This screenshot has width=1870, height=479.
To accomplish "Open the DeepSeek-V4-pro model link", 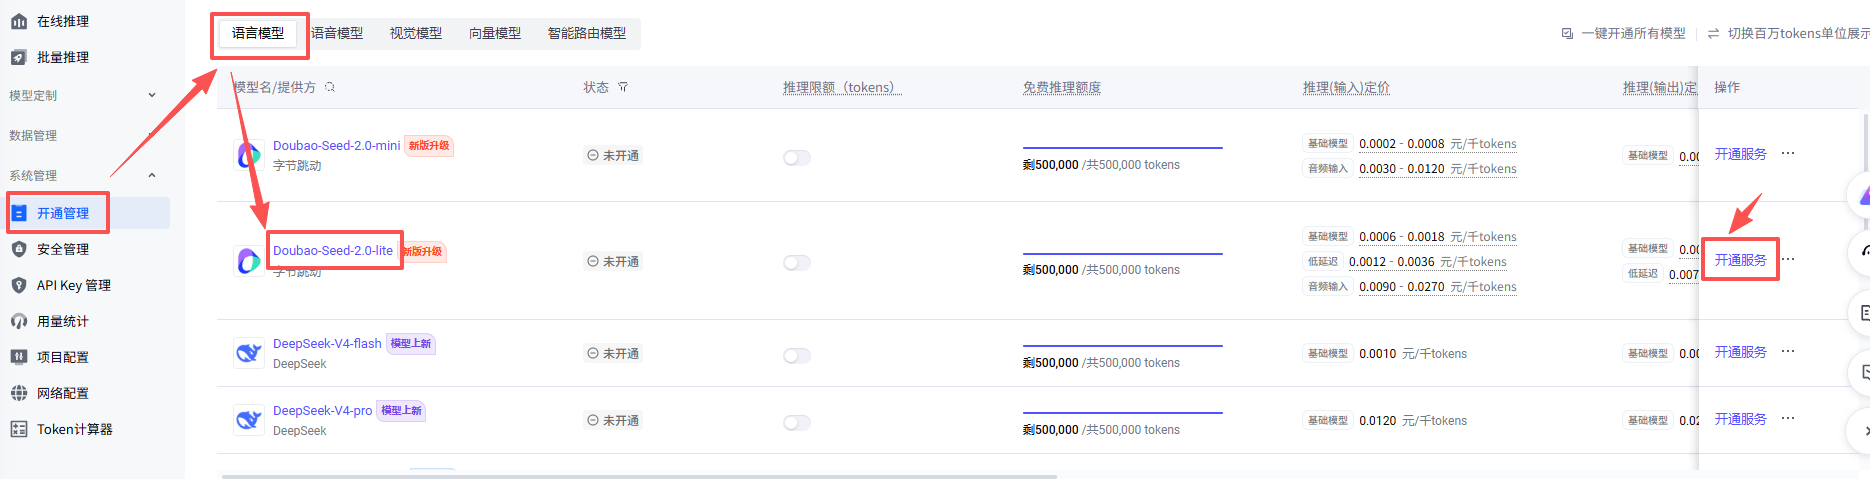I will tap(322, 410).
